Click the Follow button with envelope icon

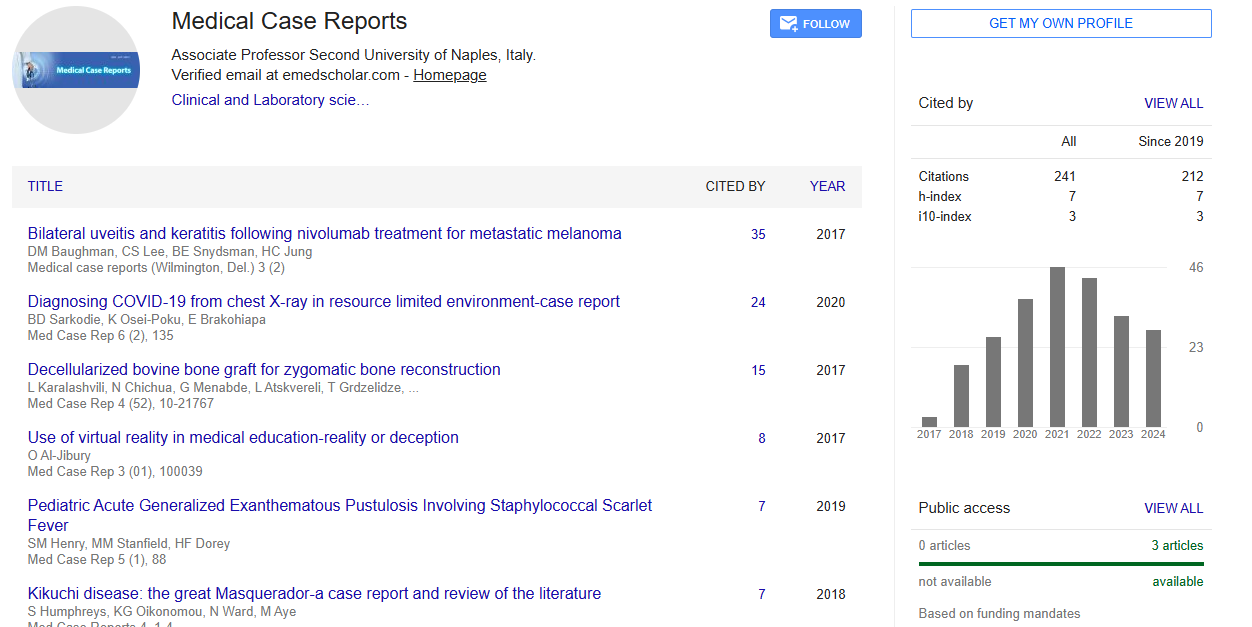(x=815, y=24)
